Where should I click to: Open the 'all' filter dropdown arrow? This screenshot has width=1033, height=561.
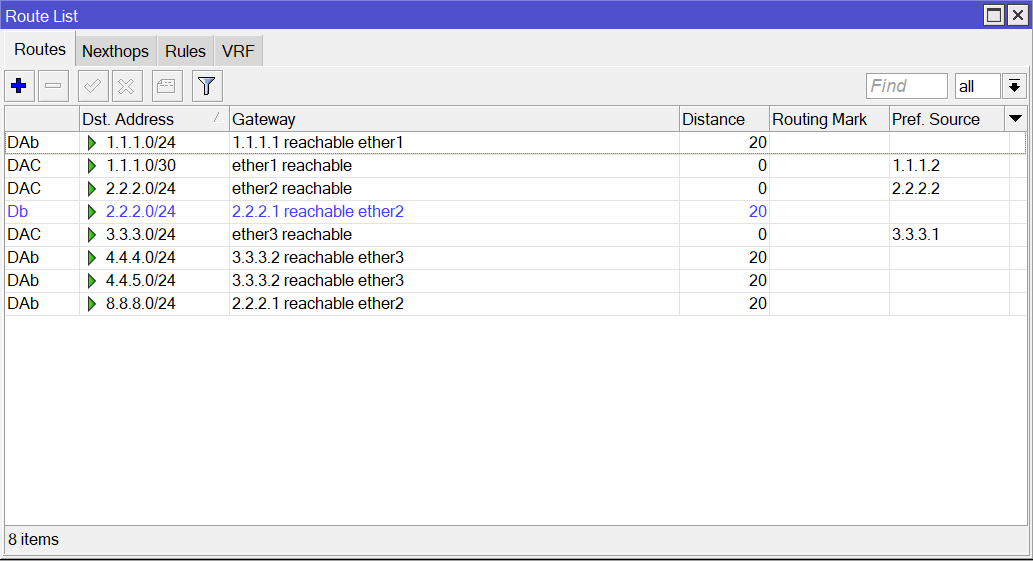(1015, 86)
